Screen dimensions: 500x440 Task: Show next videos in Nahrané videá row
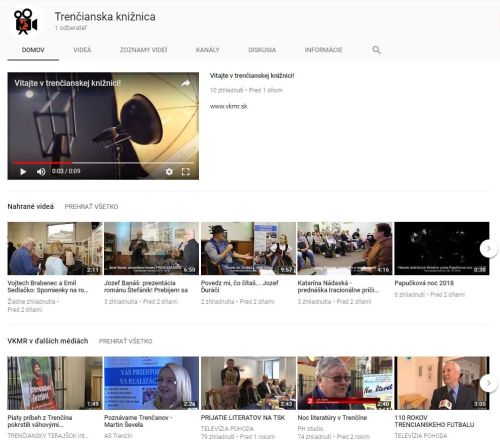click(489, 249)
